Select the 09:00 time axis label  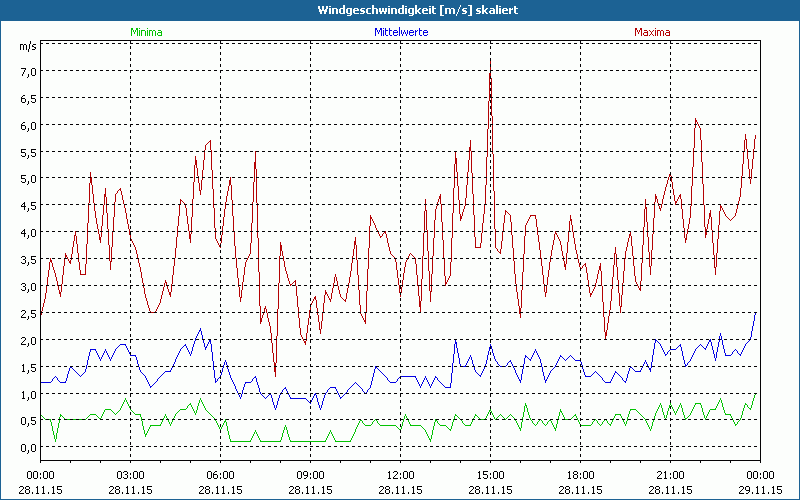pyautogui.click(x=311, y=475)
